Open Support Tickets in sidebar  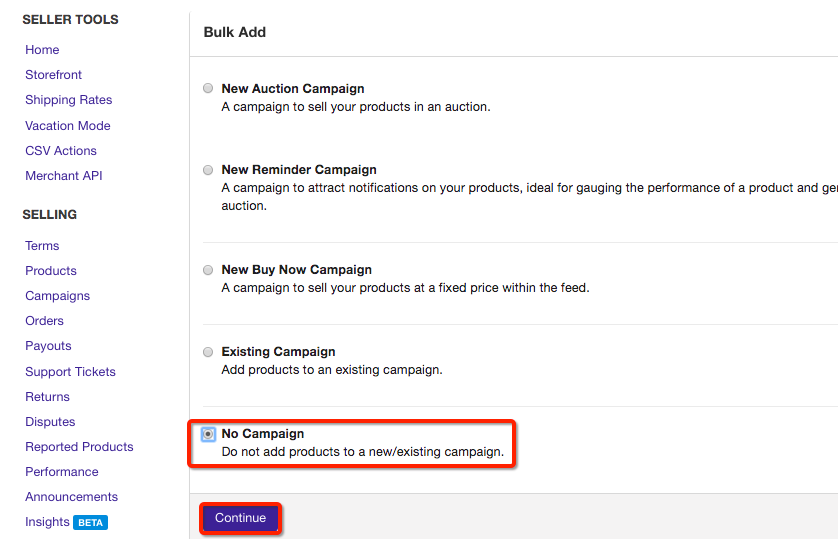click(x=71, y=372)
